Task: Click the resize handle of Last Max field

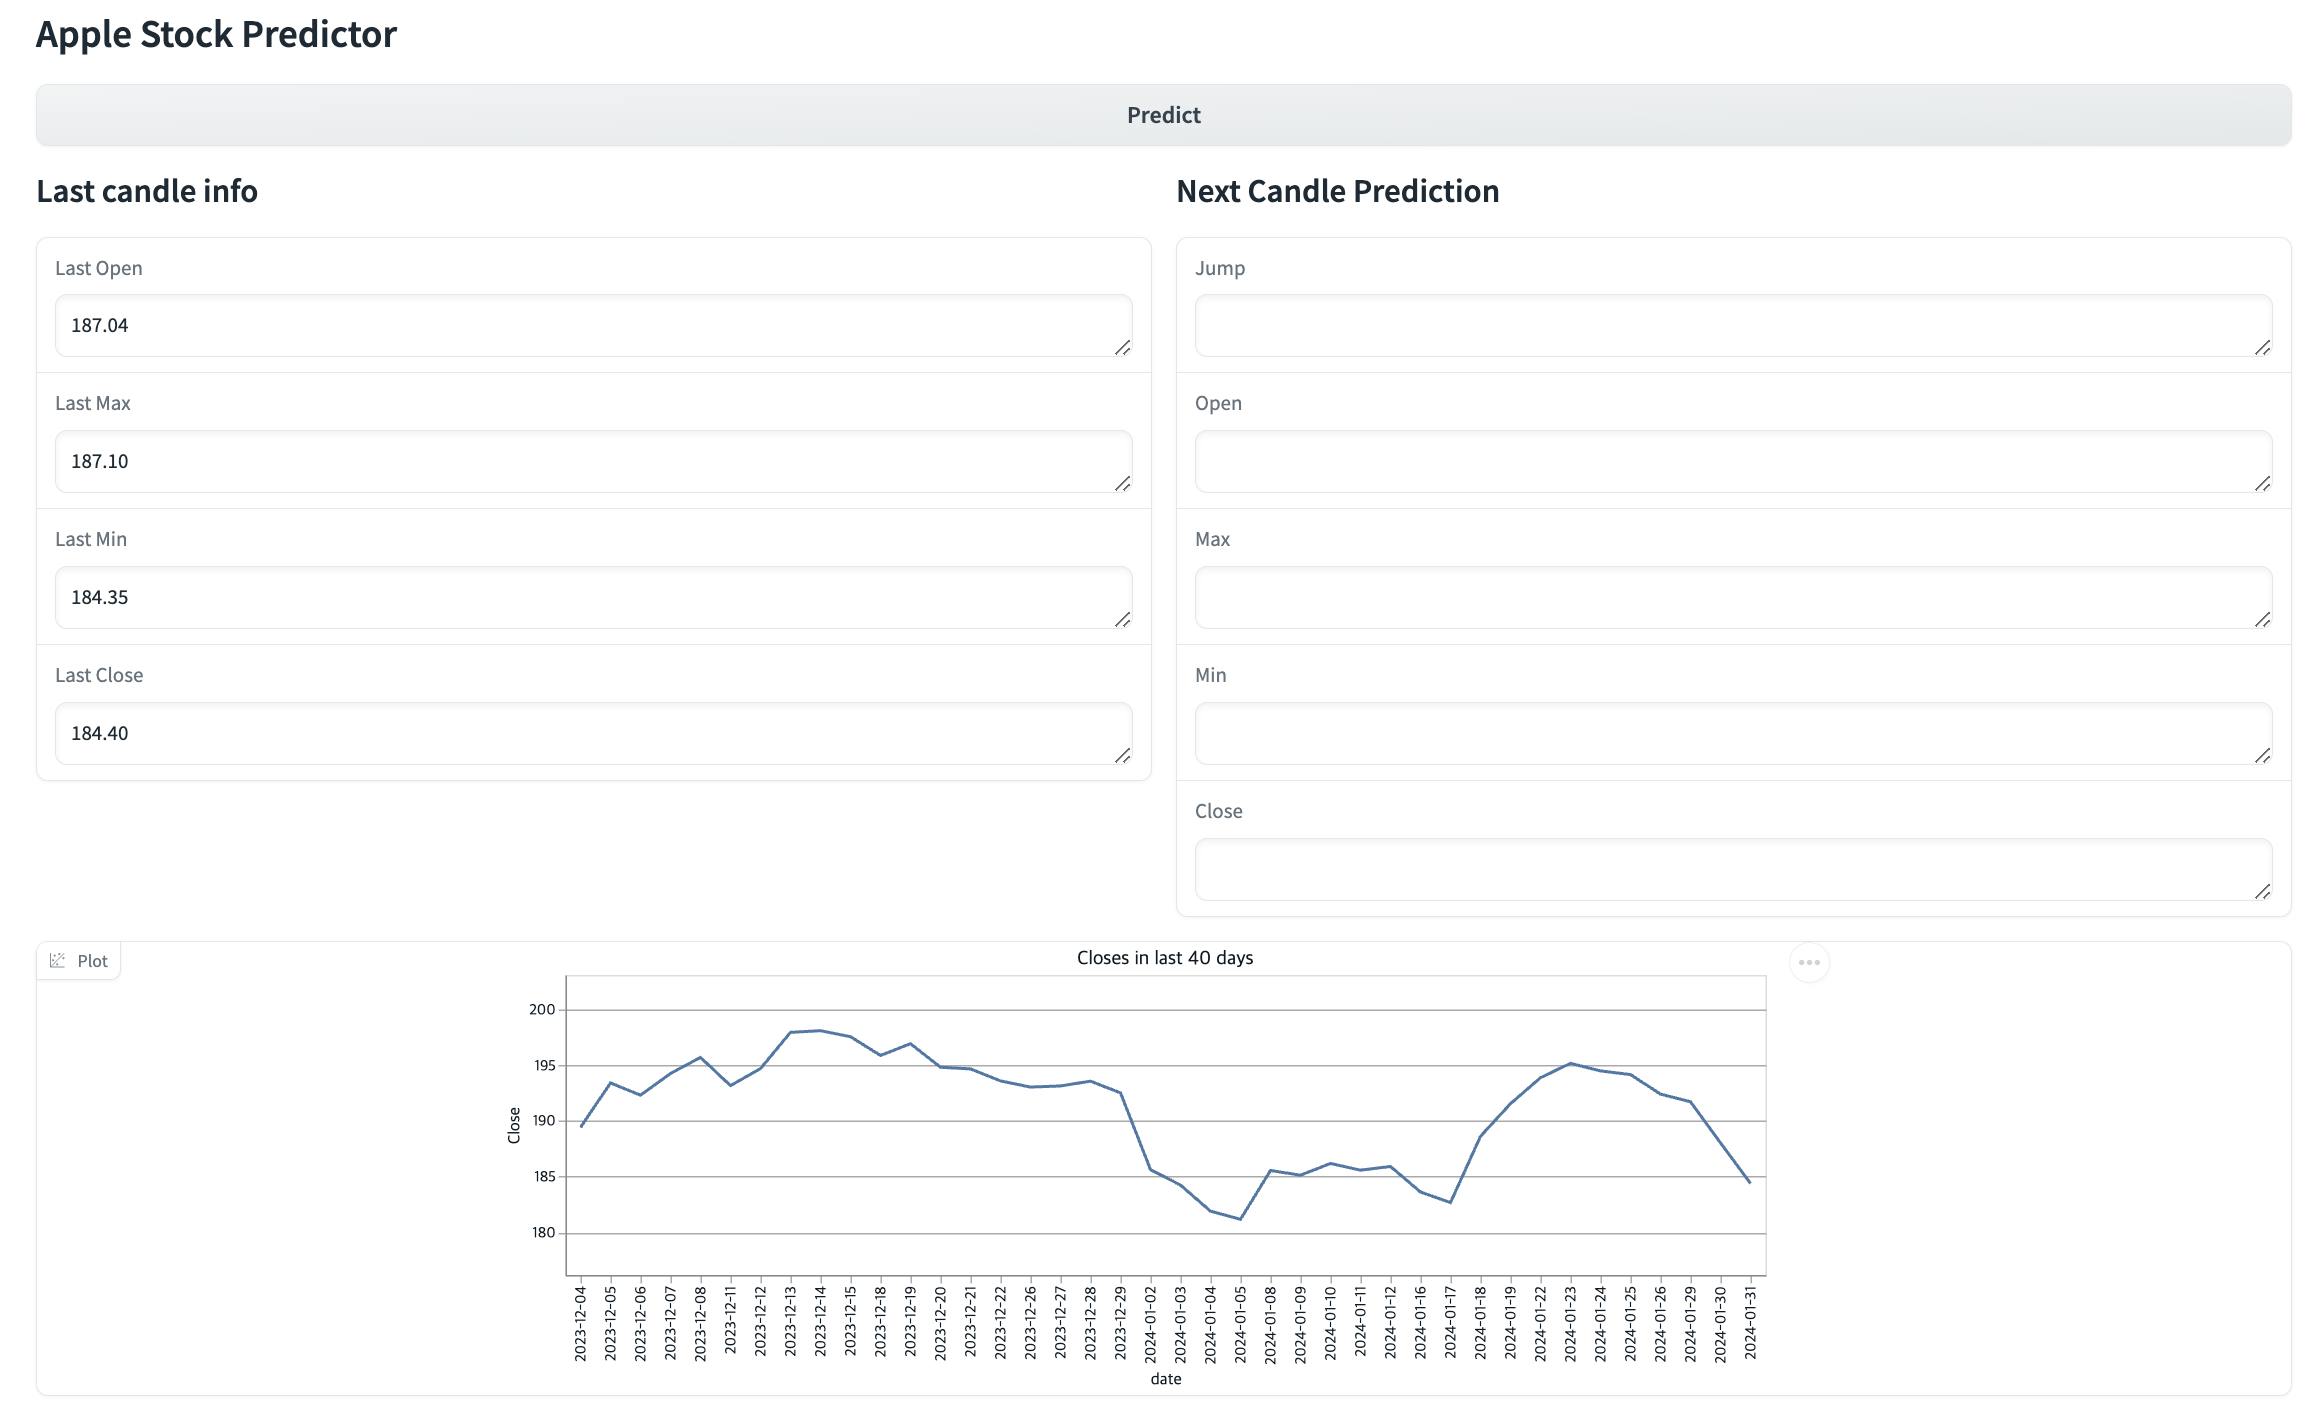Action: [1122, 483]
